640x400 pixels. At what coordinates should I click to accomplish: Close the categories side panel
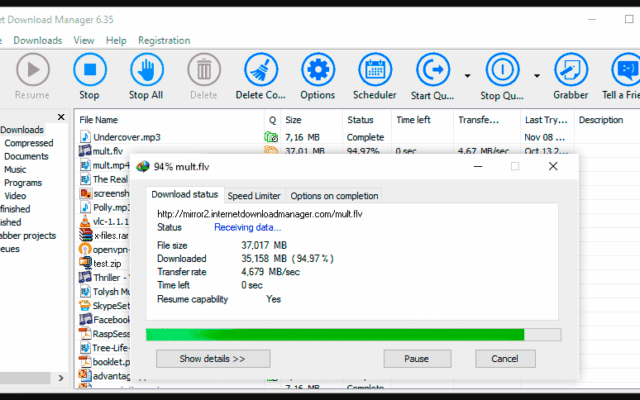point(61,117)
